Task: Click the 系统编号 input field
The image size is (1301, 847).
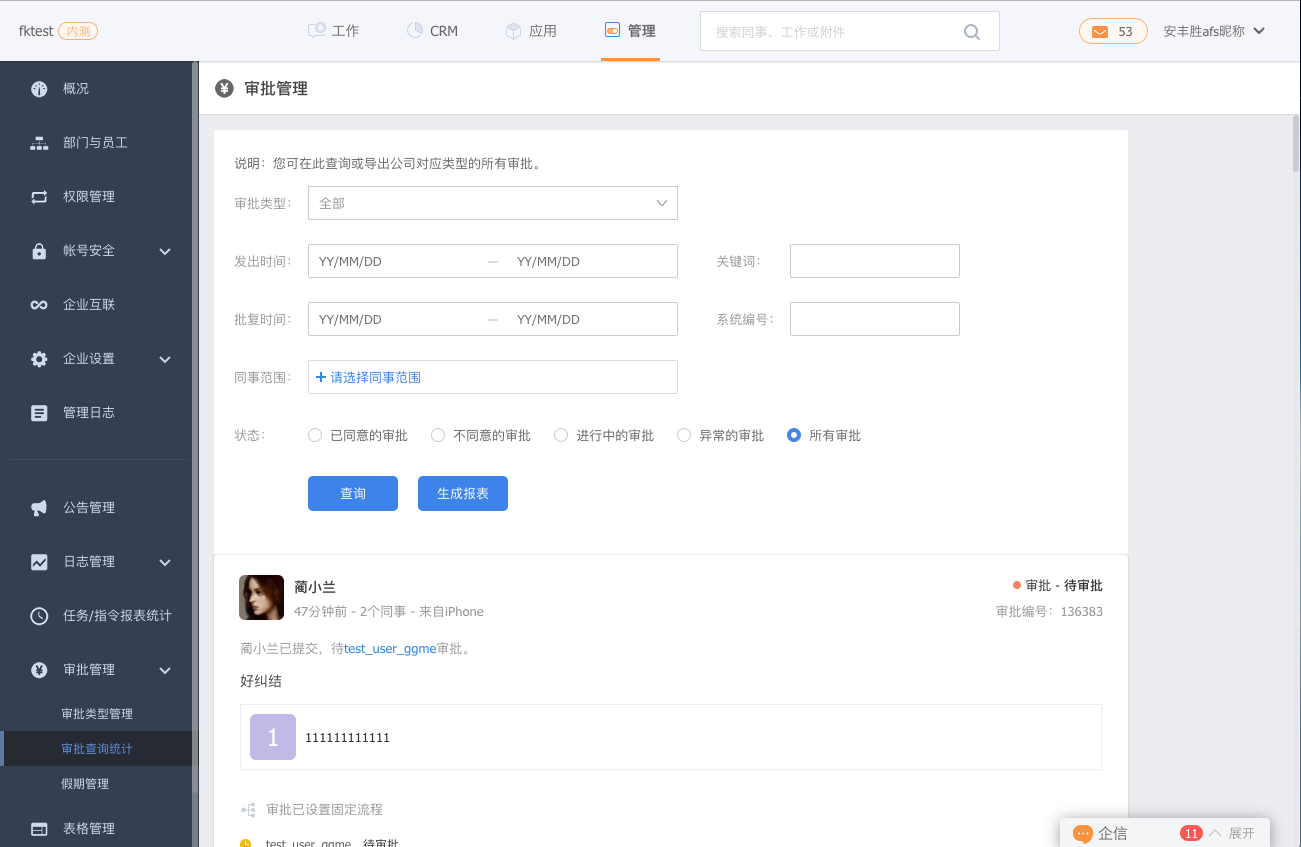Action: 875,319
